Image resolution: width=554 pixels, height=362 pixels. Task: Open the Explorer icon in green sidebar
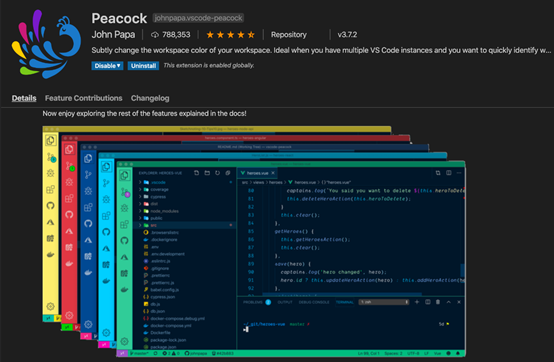[124, 175]
